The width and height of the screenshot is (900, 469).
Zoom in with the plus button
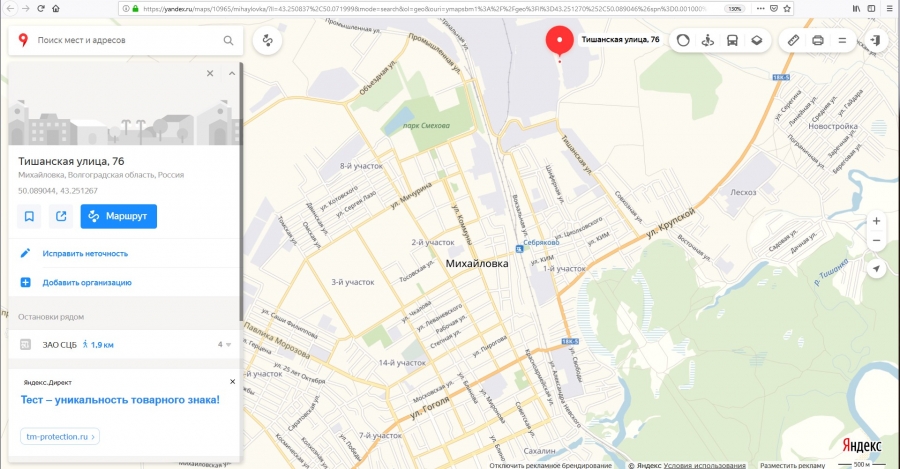(876, 221)
